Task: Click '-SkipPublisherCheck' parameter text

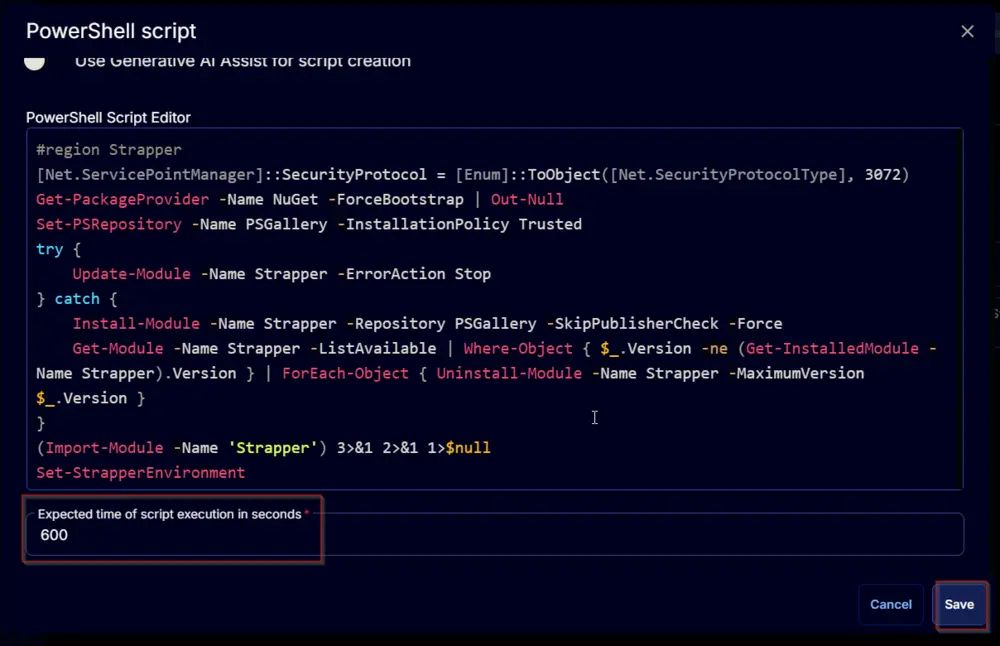Action: 632,324
